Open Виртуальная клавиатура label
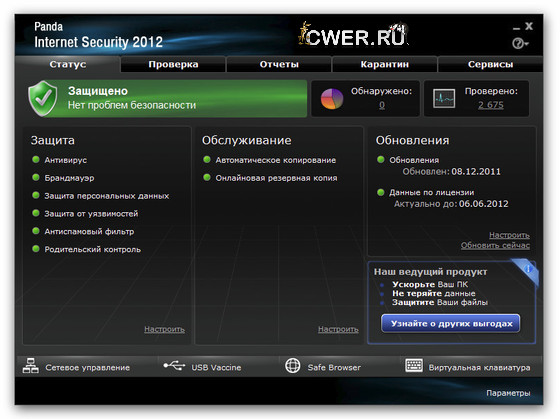 (480, 368)
